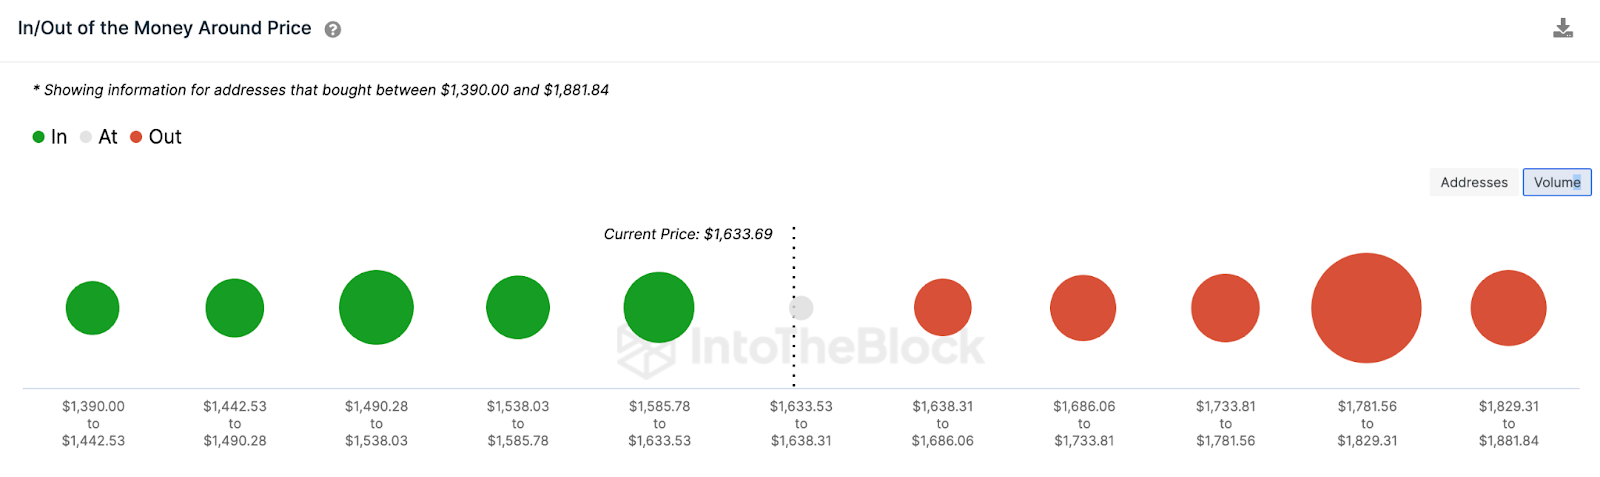Select the small gray At-the-money bubble

pyautogui.click(x=801, y=308)
